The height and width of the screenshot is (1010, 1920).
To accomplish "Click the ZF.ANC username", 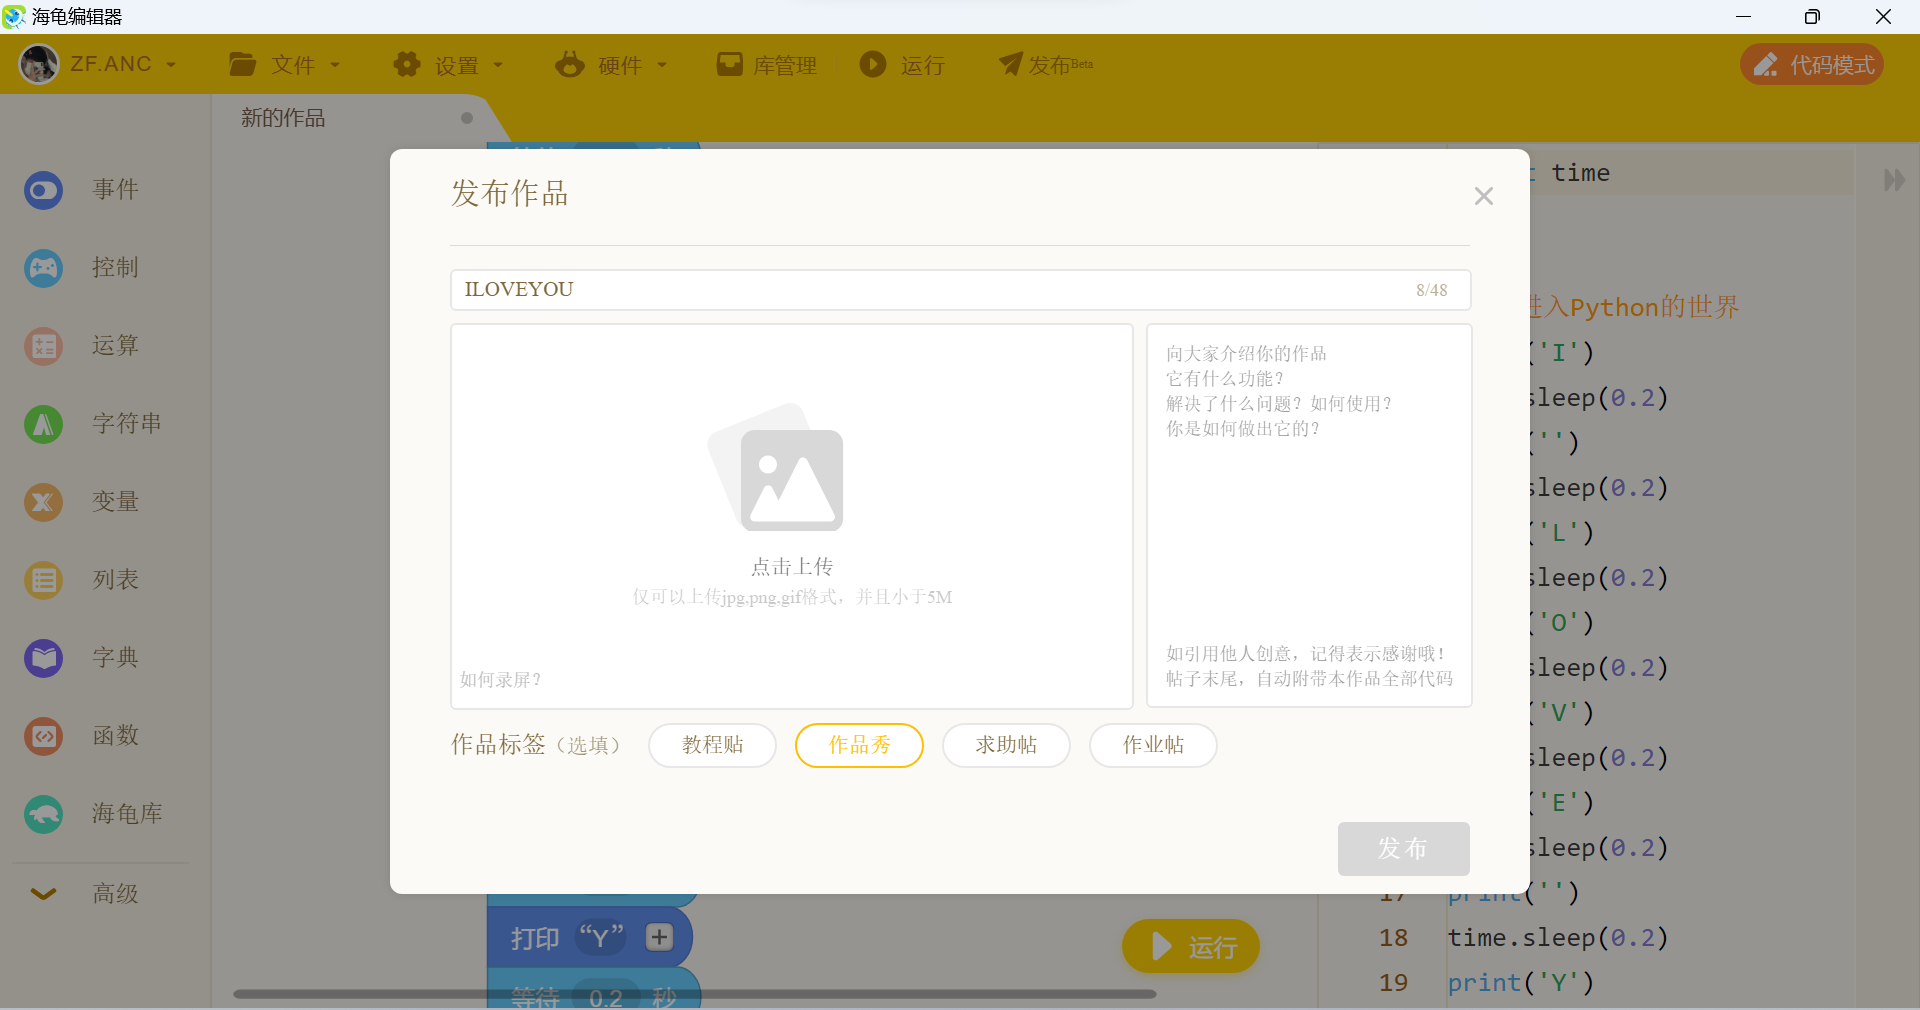I will click(110, 65).
